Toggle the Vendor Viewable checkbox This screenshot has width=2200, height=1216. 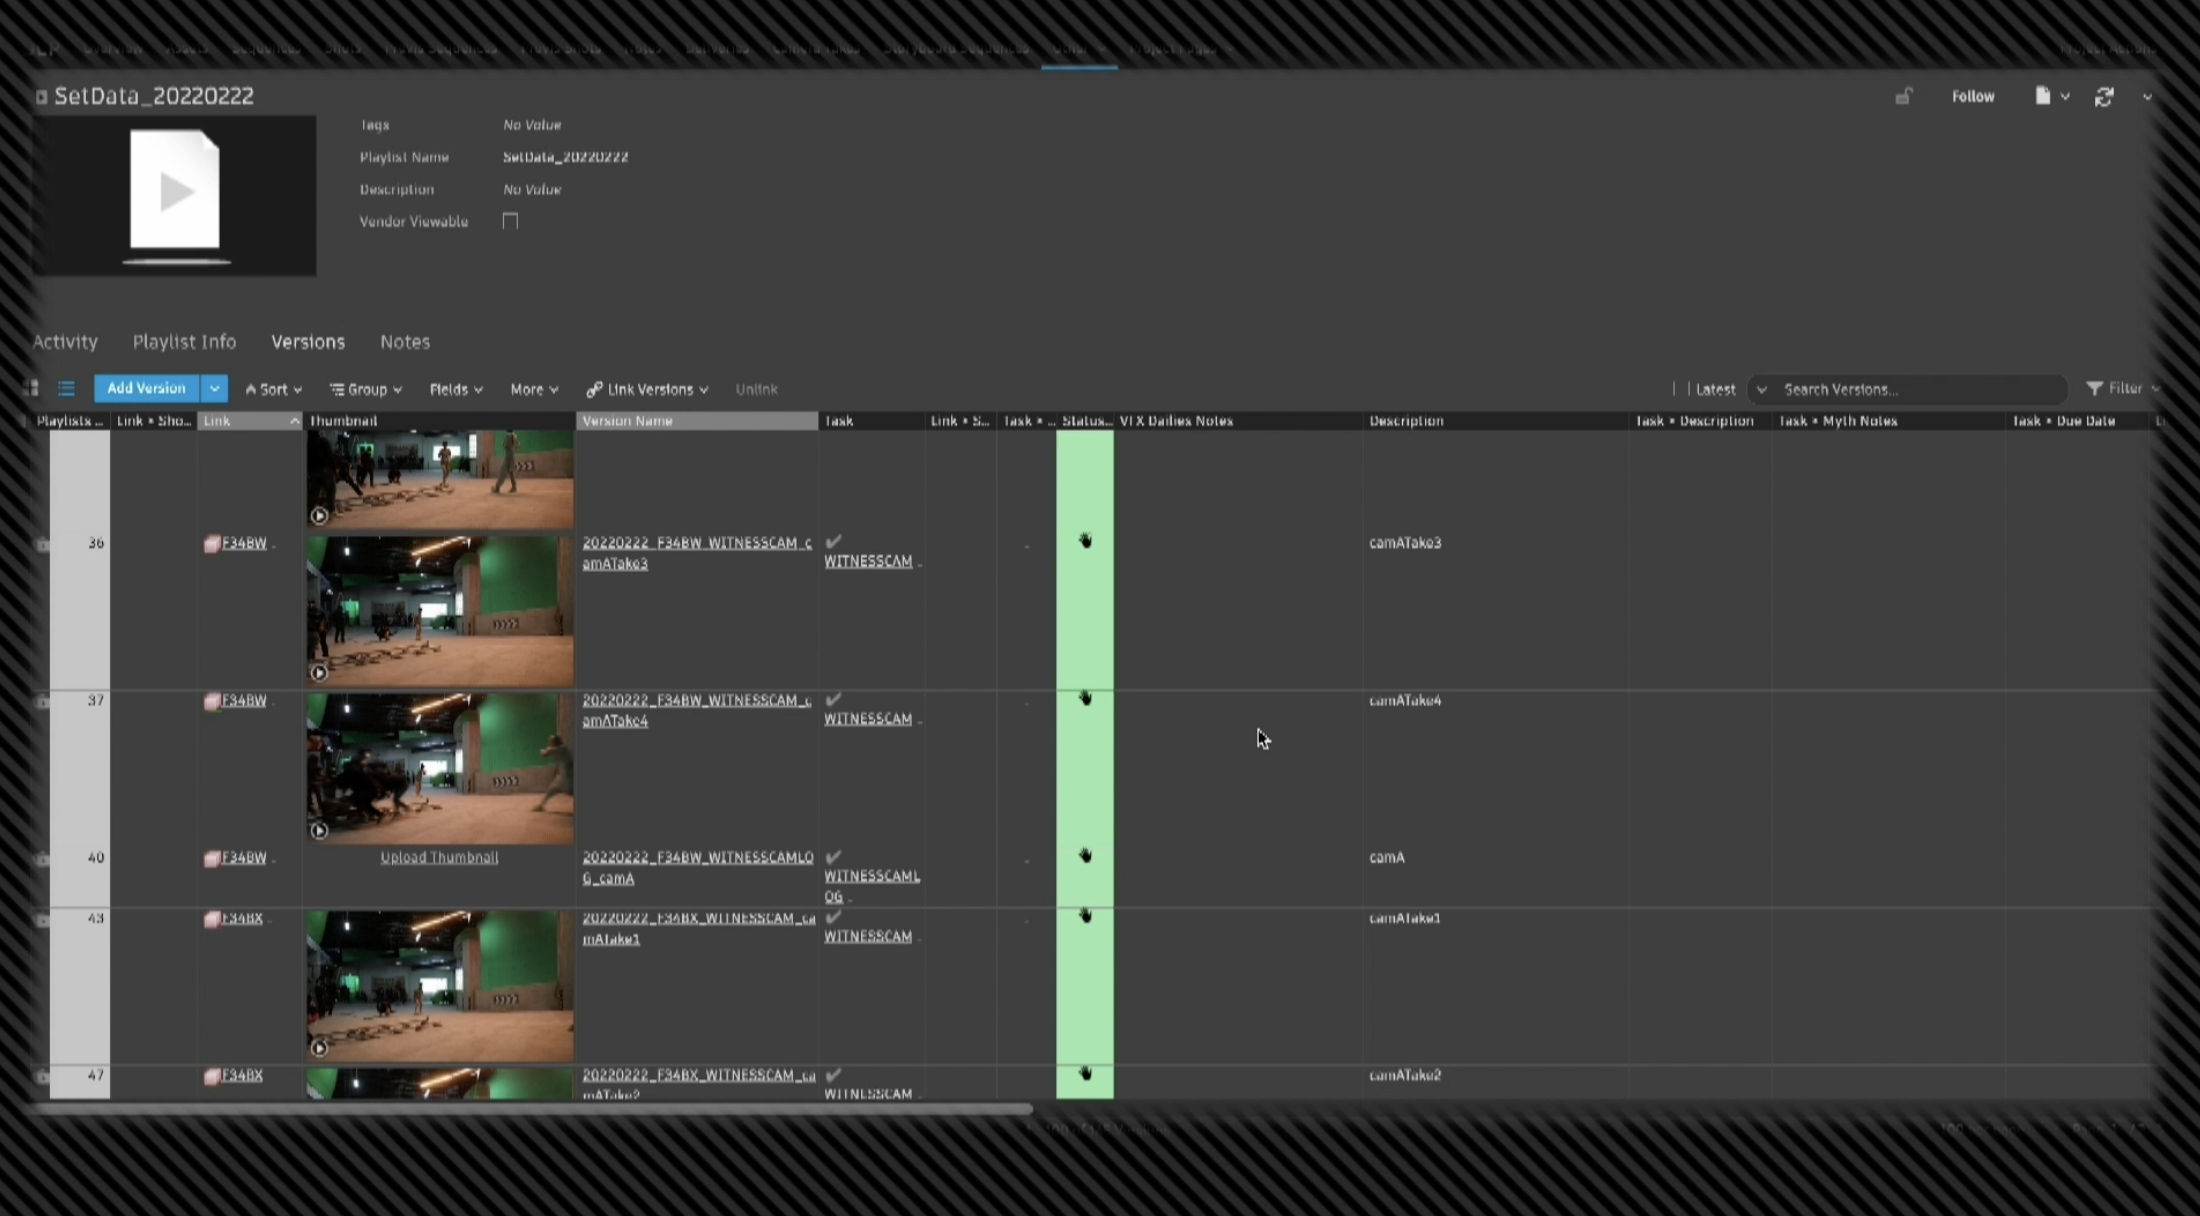click(x=510, y=221)
